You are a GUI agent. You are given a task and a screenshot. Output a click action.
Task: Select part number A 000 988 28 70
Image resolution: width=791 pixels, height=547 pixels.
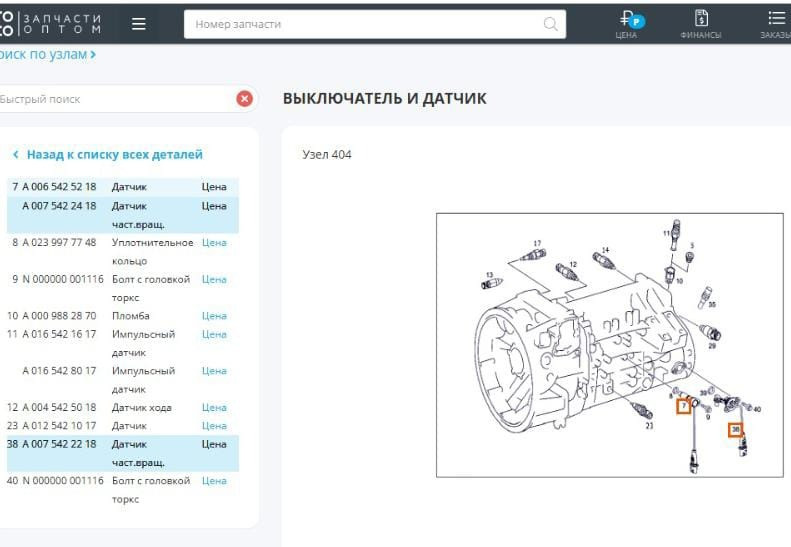coord(59,316)
